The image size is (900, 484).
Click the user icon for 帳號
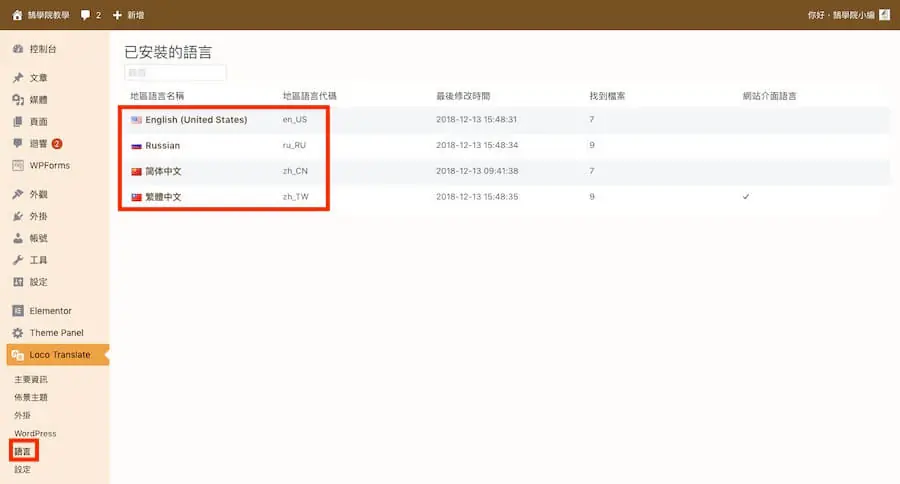tap(18, 238)
